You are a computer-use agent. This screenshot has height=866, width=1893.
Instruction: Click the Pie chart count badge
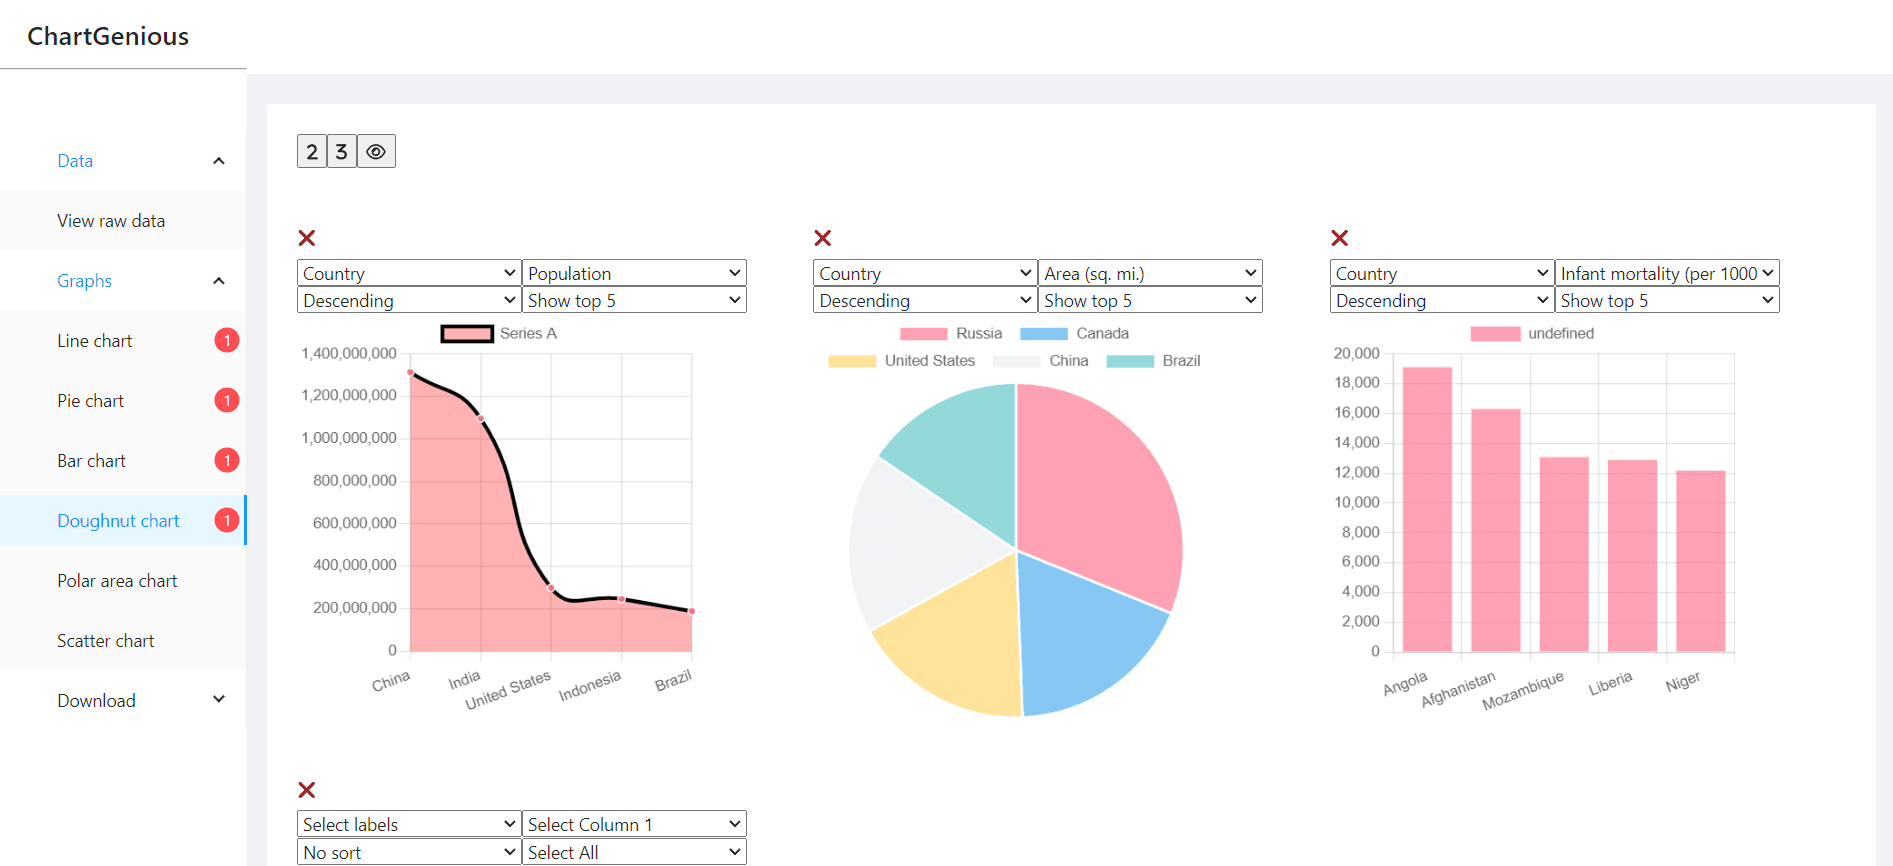click(x=227, y=401)
